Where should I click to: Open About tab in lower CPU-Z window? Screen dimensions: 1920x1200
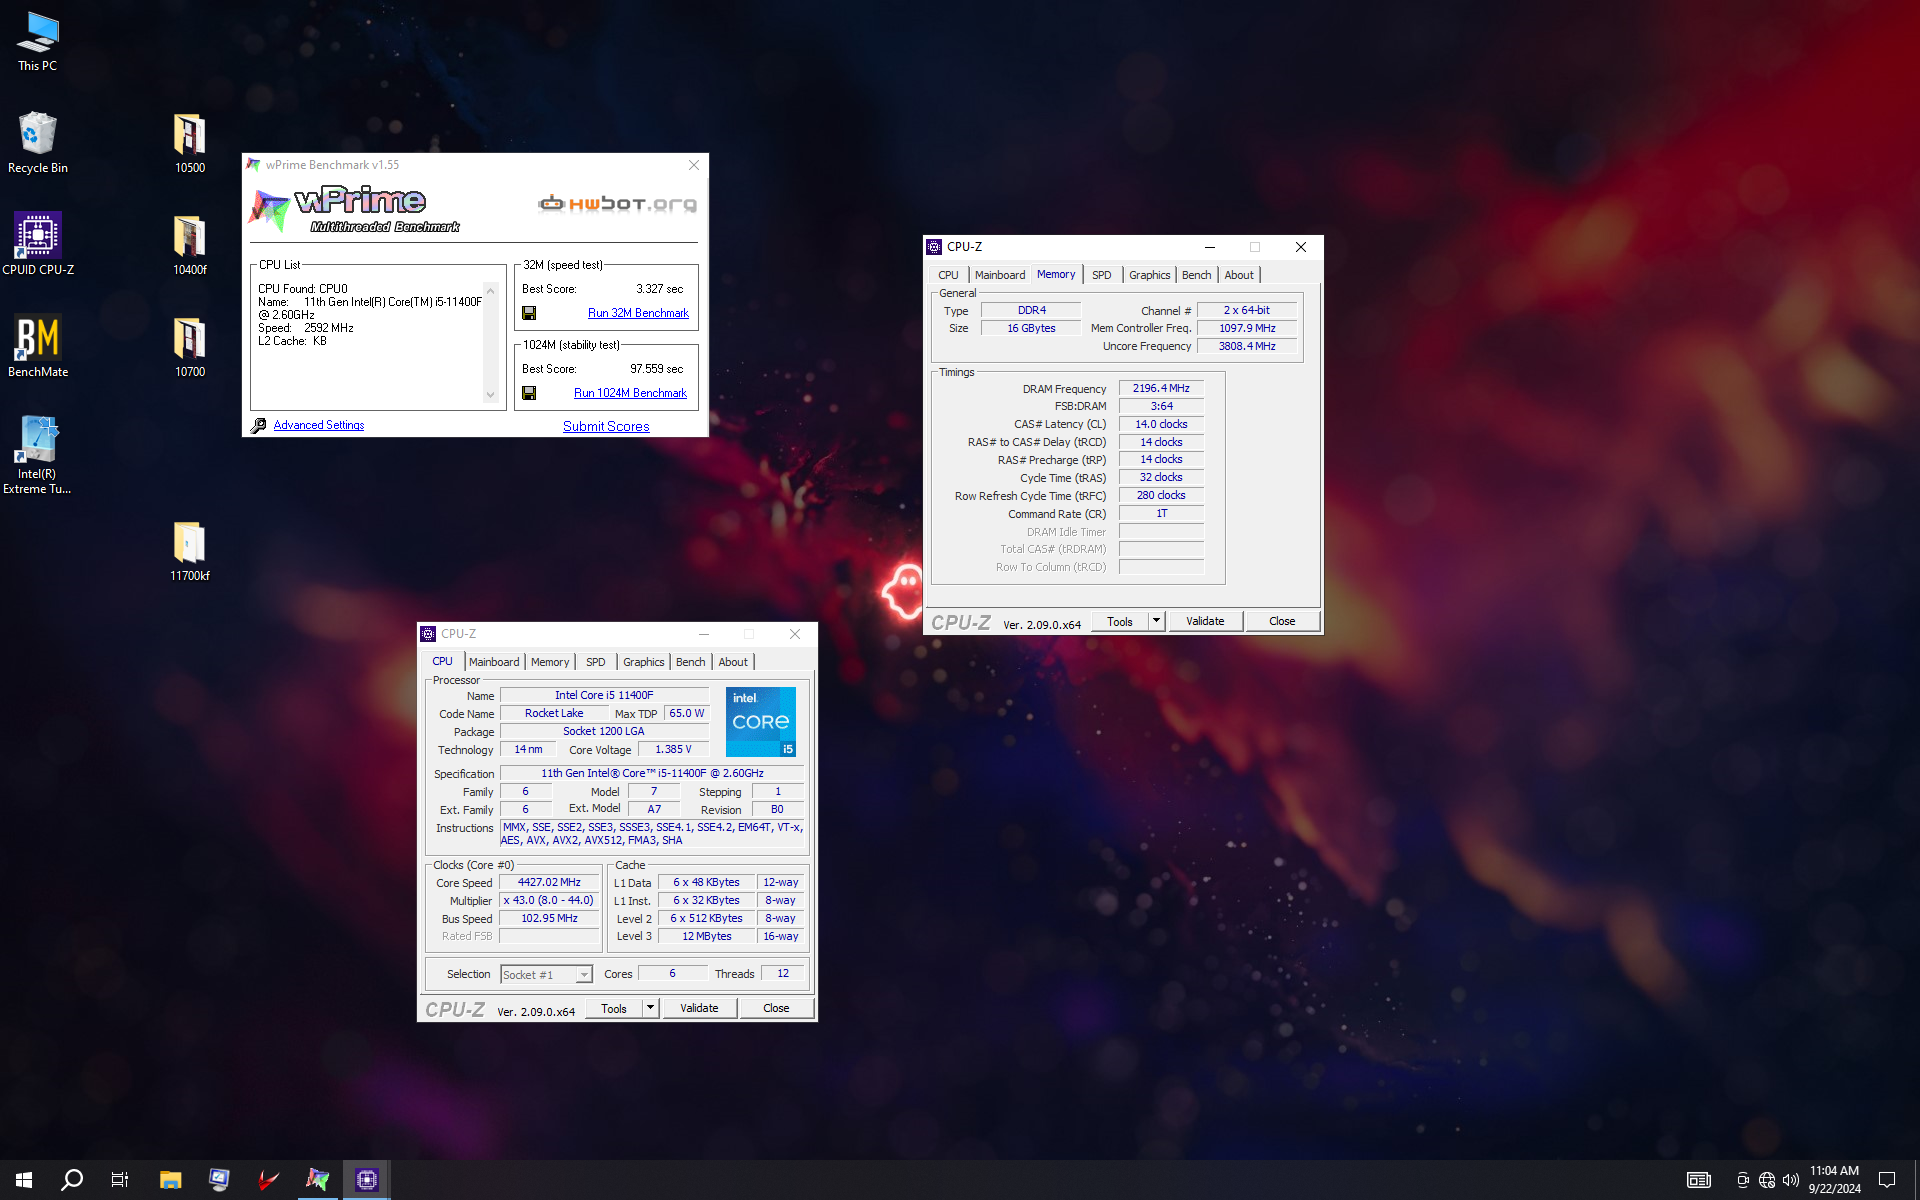733,662
